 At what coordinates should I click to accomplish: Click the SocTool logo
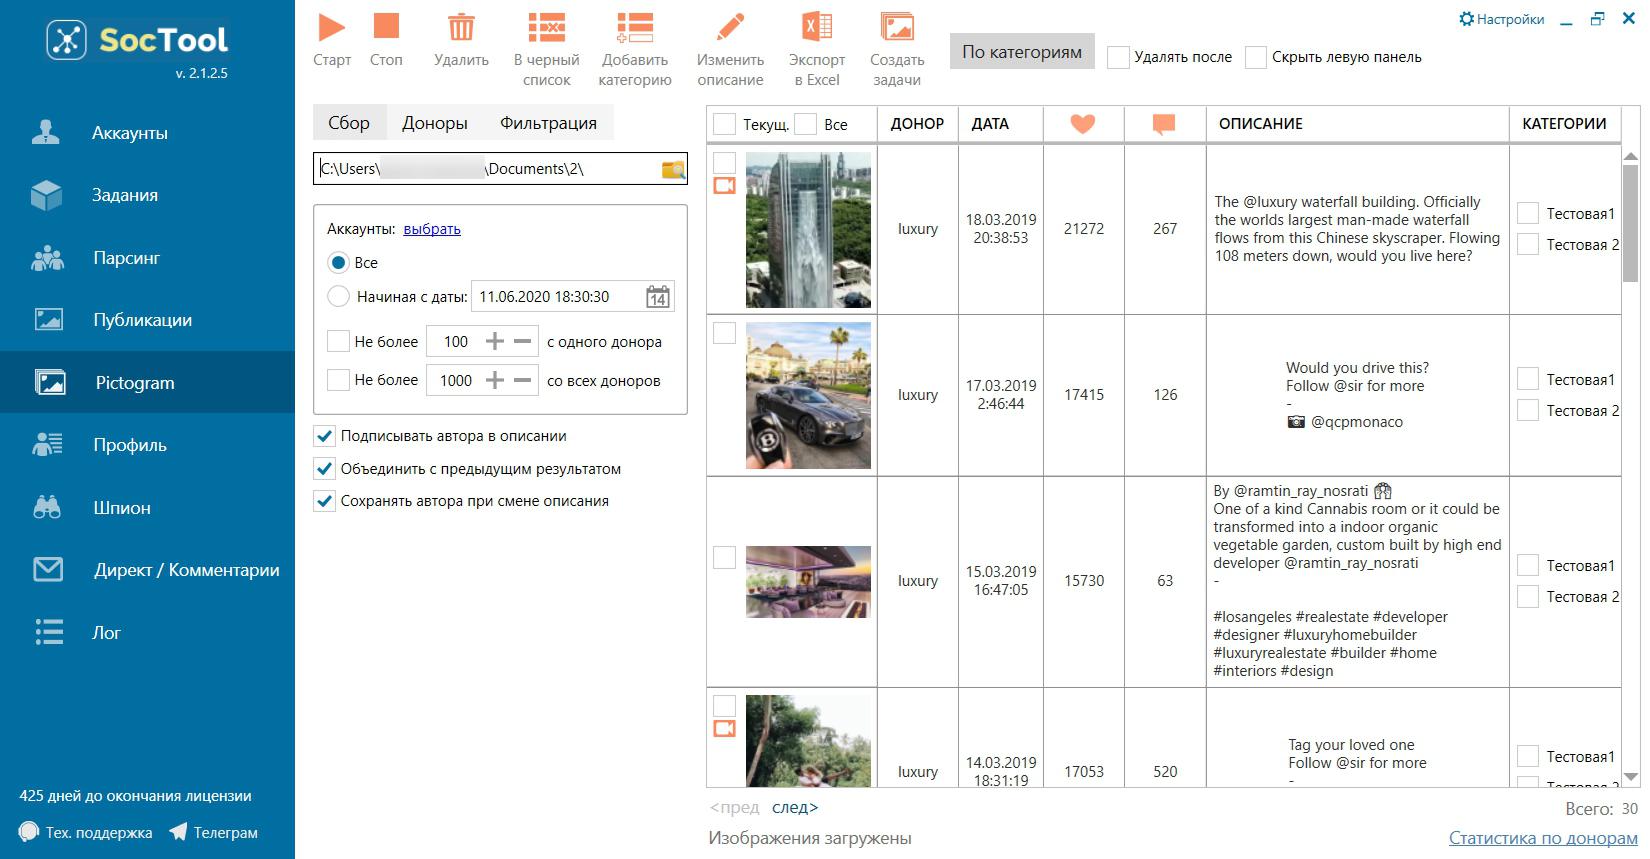137,40
